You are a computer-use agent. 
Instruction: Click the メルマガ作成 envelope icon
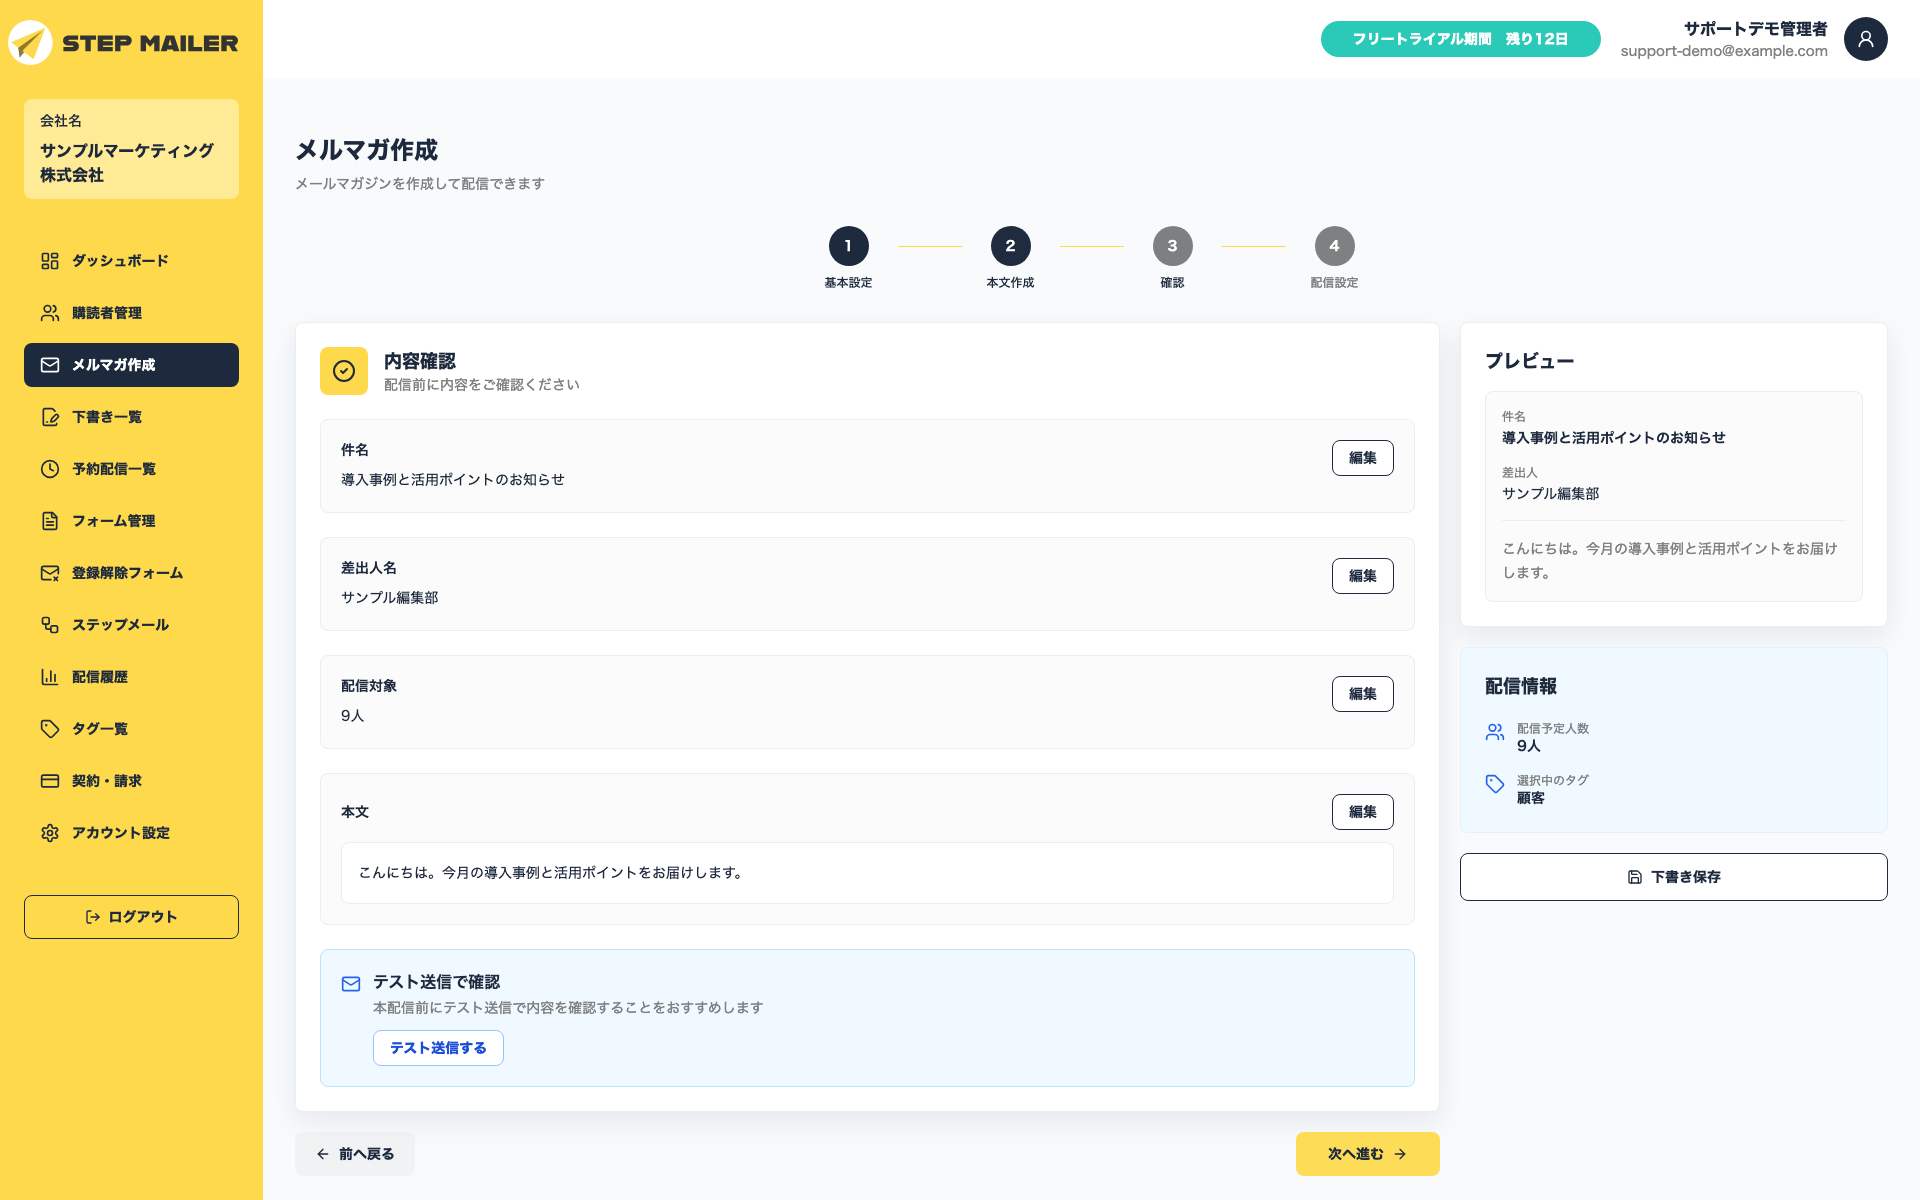pyautogui.click(x=50, y=365)
